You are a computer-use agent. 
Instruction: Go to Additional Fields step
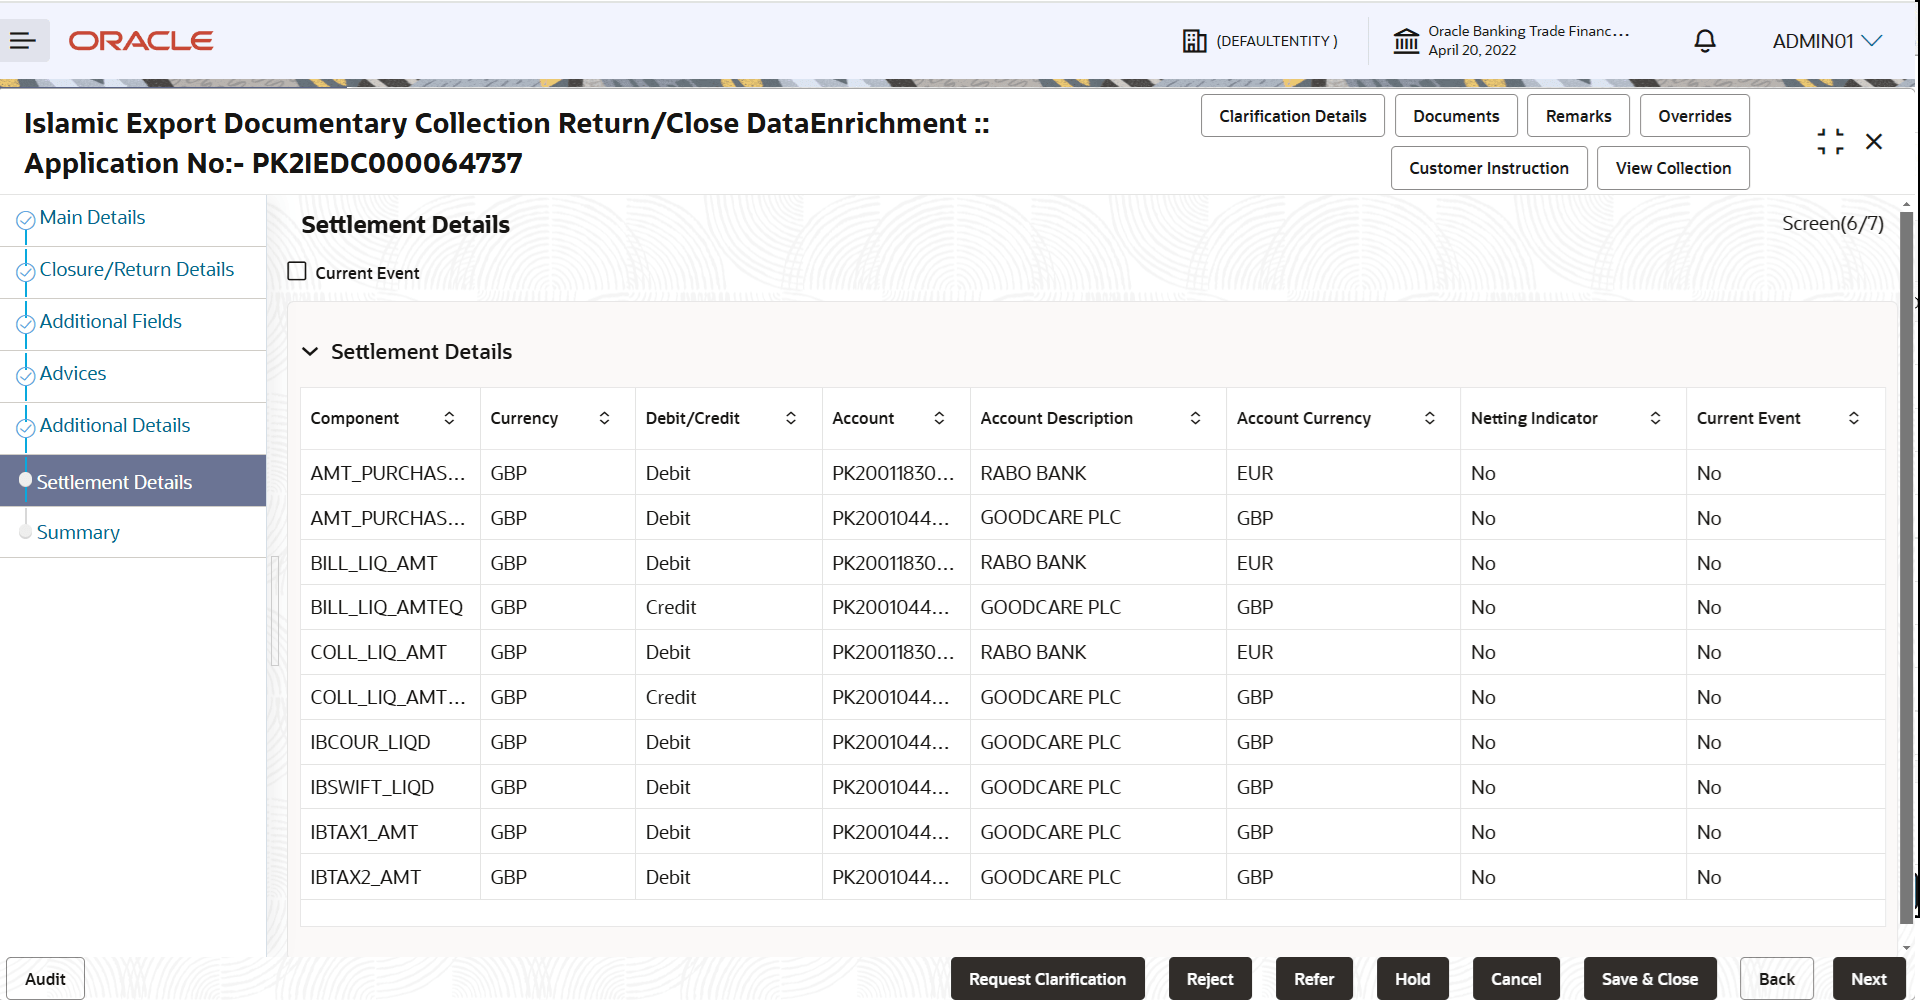point(111,321)
